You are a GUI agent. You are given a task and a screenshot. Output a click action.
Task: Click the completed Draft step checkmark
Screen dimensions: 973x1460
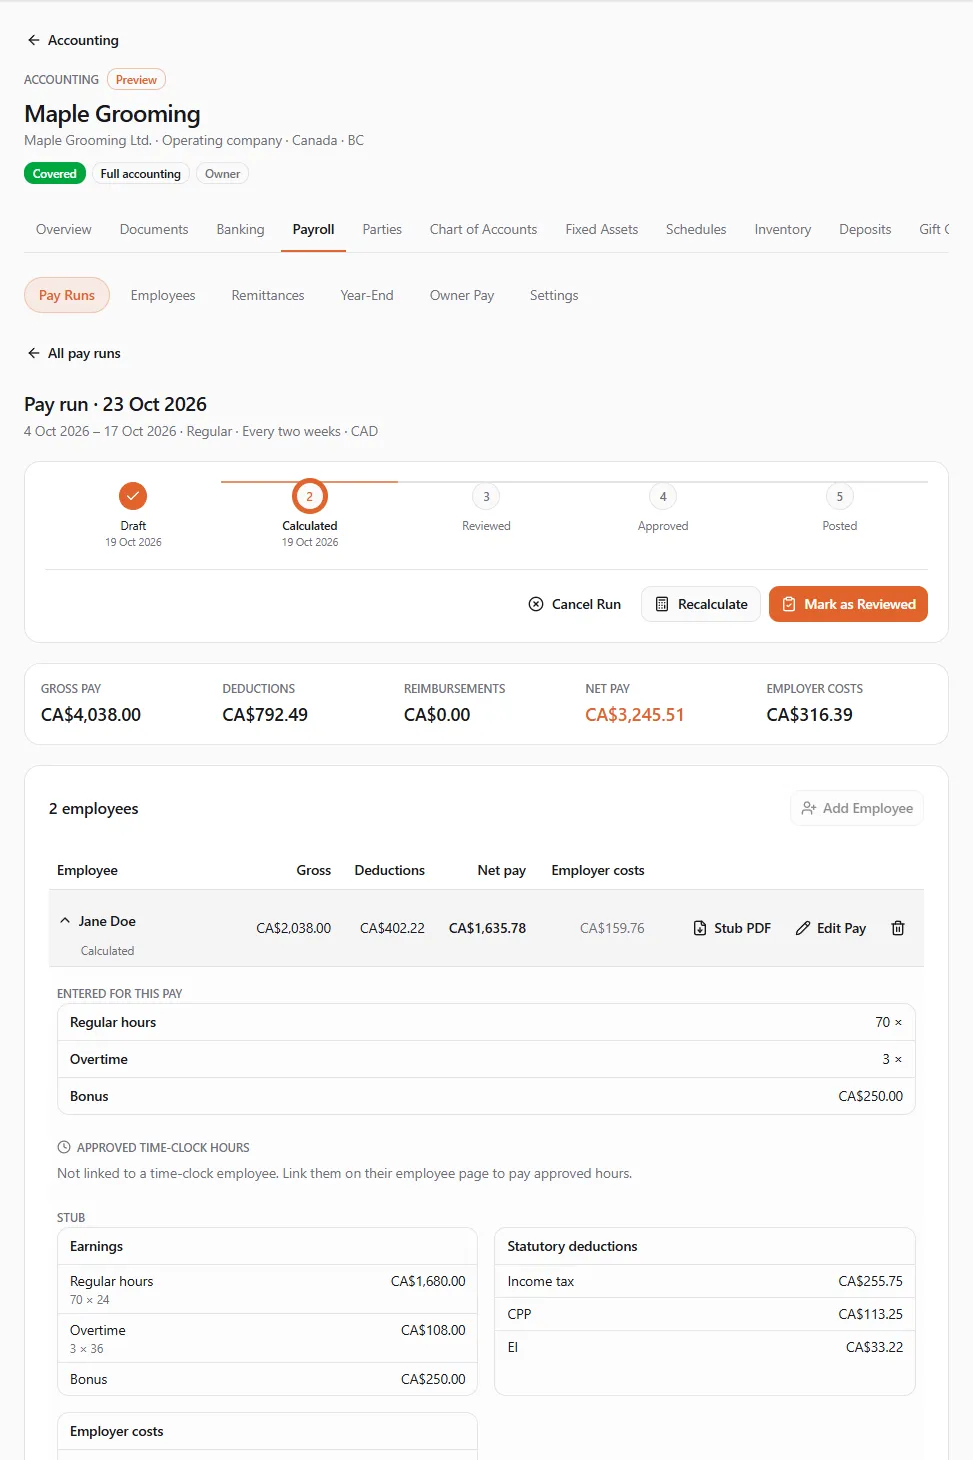(x=133, y=496)
